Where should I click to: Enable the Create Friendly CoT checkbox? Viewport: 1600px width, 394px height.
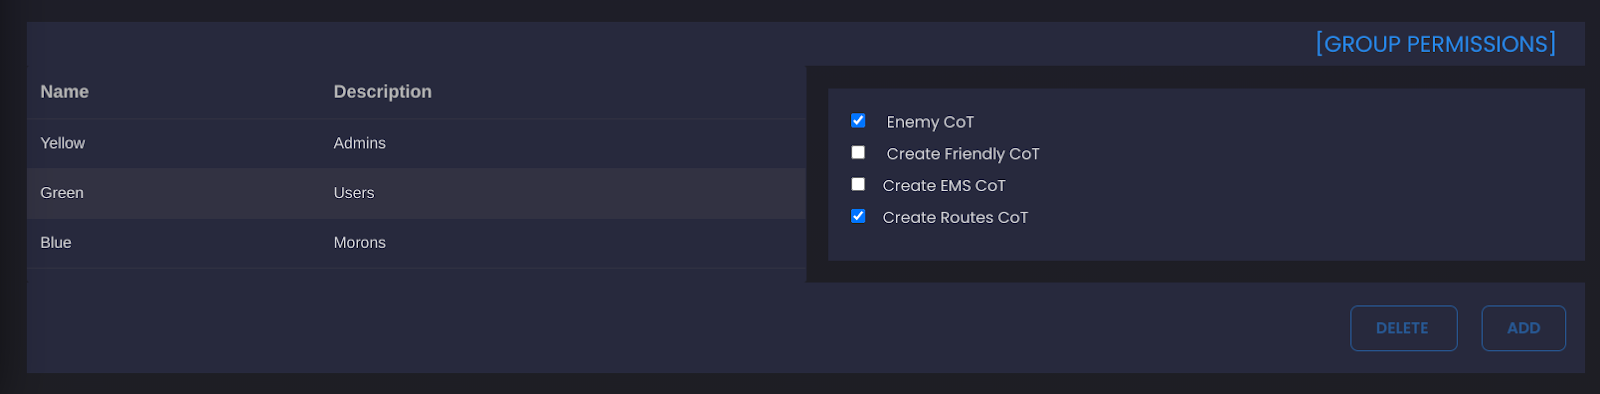click(858, 152)
